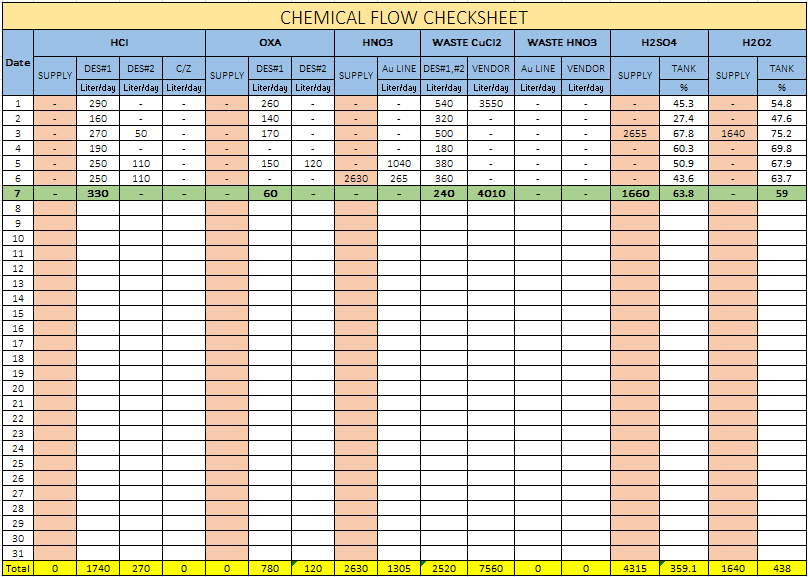Click the H2SO4 group header
The width and height of the screenshot is (808, 577).
pos(660,43)
